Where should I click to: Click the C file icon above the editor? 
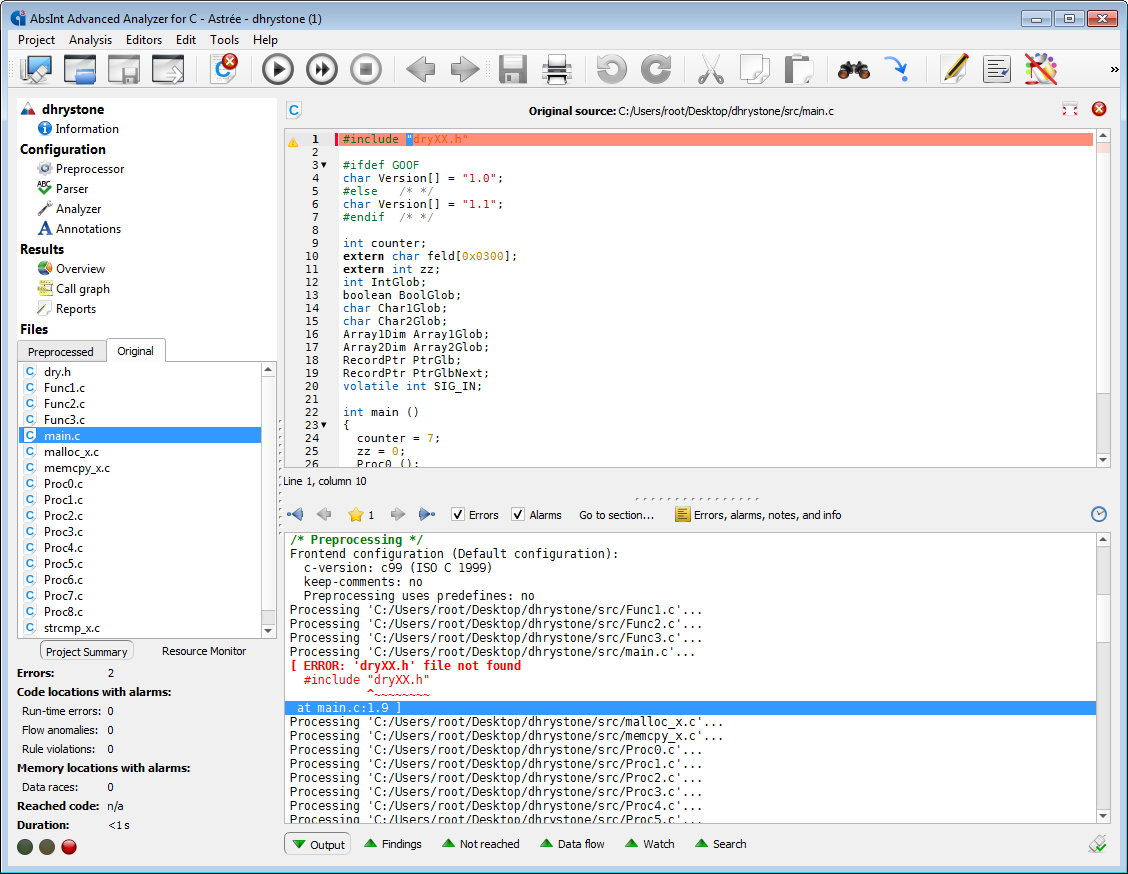tap(294, 110)
